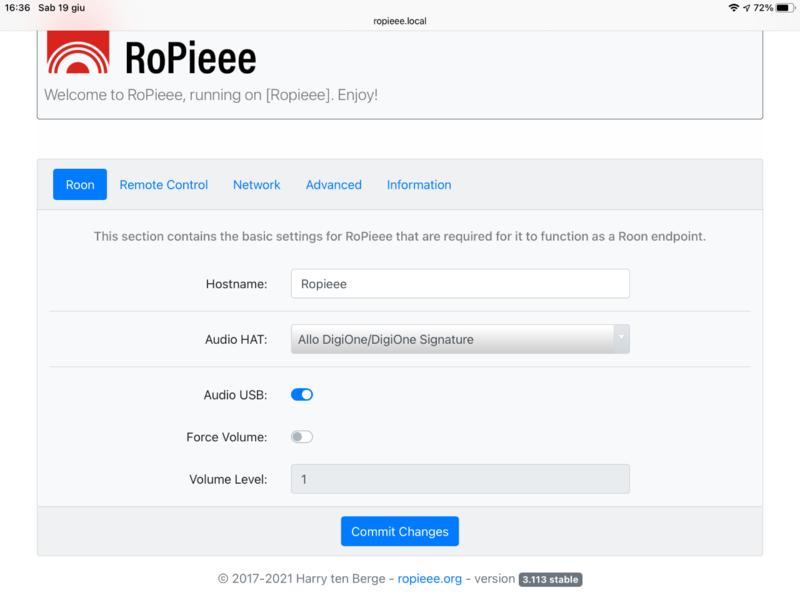Click the RoPieee title text
The height and width of the screenshot is (600, 800).
pyautogui.click(x=190, y=58)
